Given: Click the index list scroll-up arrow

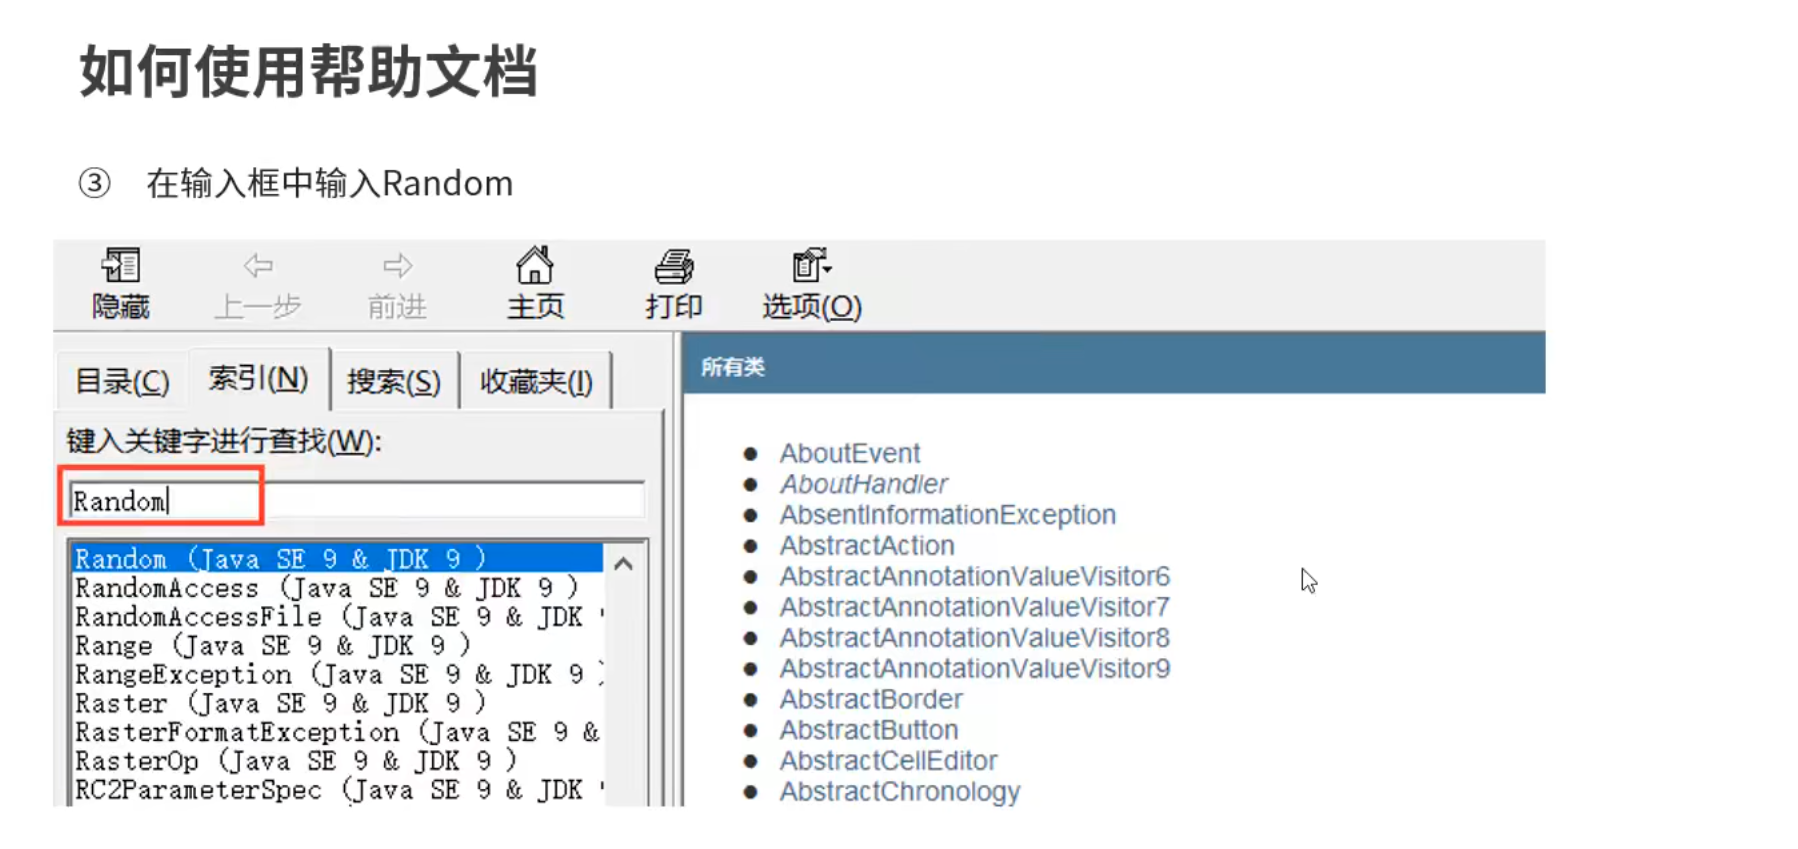Looking at the screenshot, I should tap(623, 563).
